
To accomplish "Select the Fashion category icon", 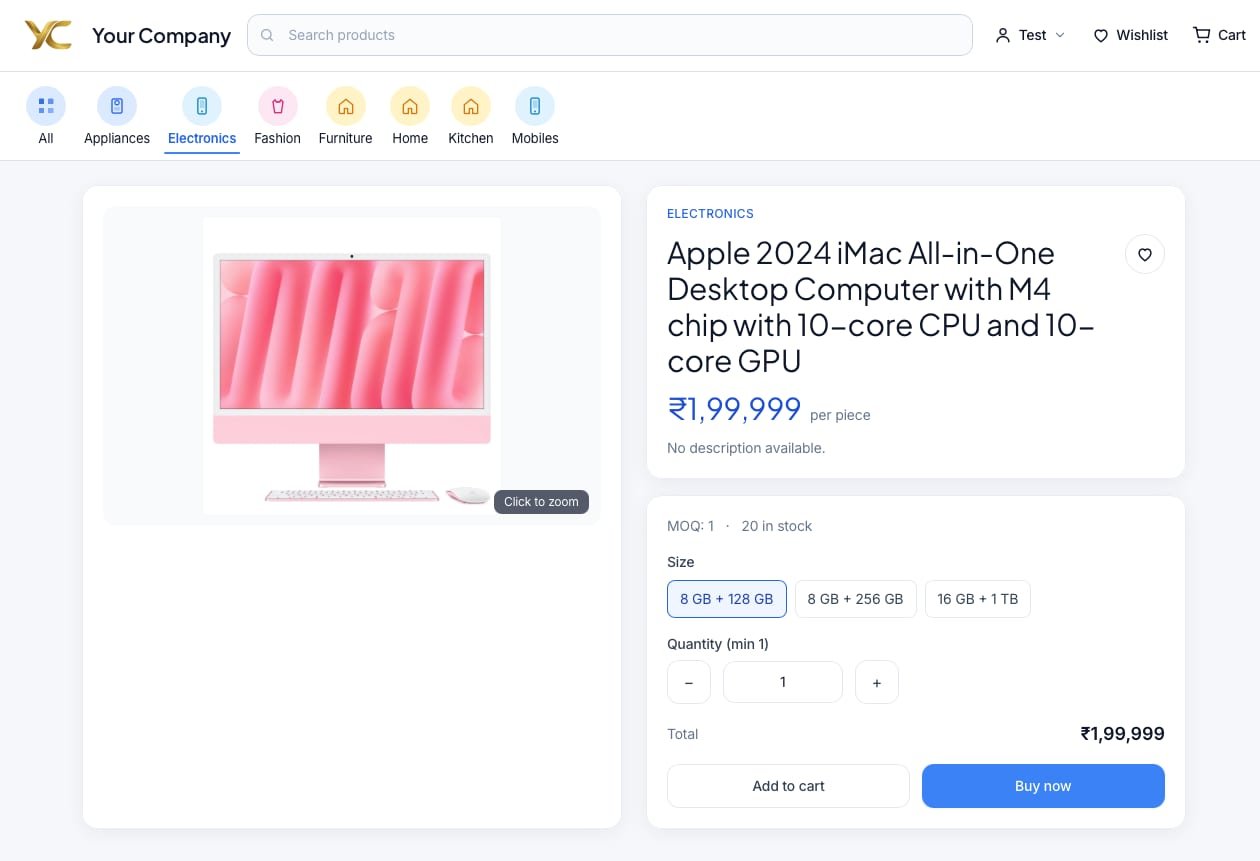I will pos(278,106).
